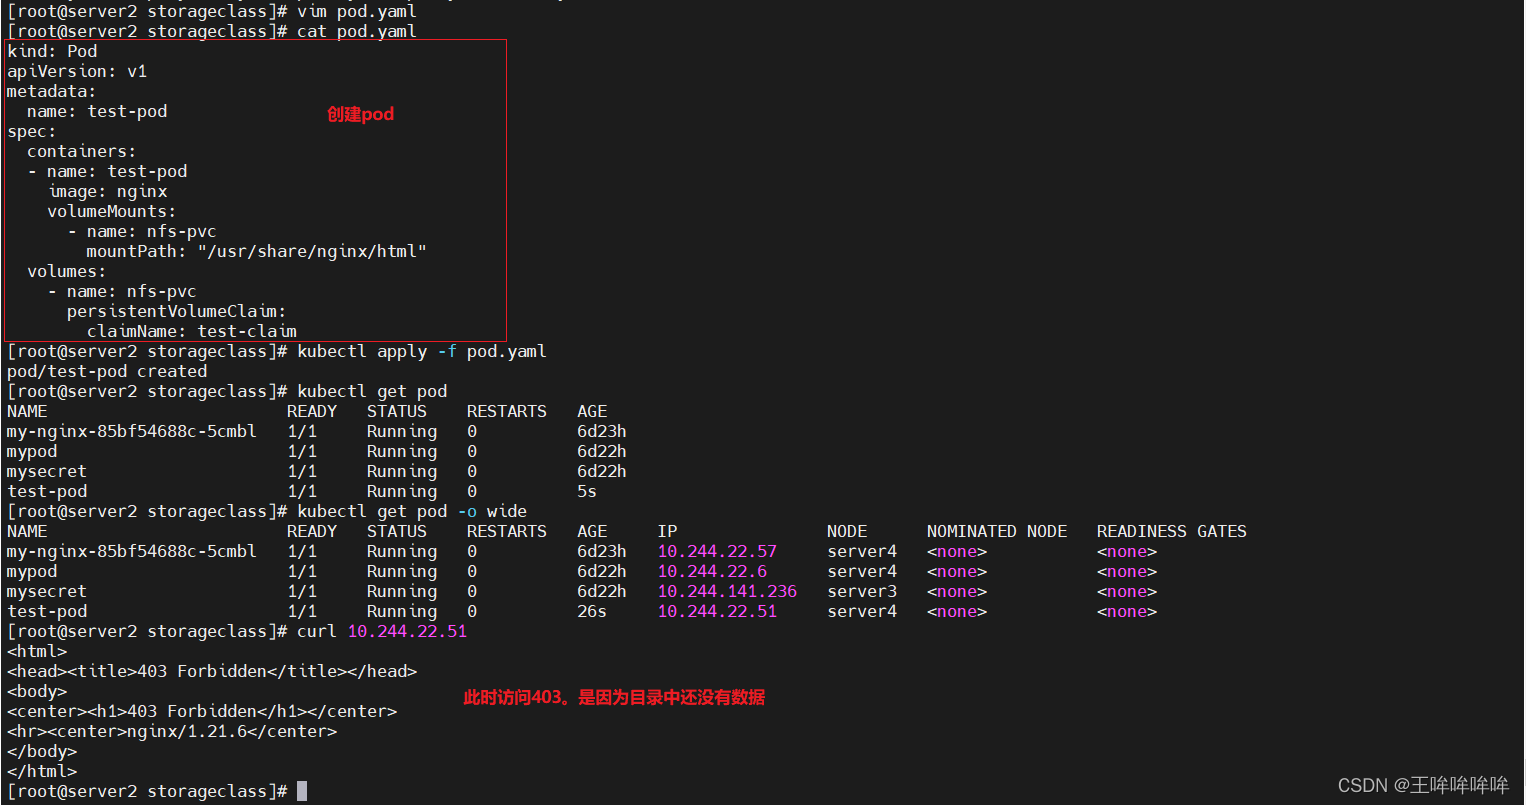Select the IP address 10.244.141.236

(x=727, y=591)
